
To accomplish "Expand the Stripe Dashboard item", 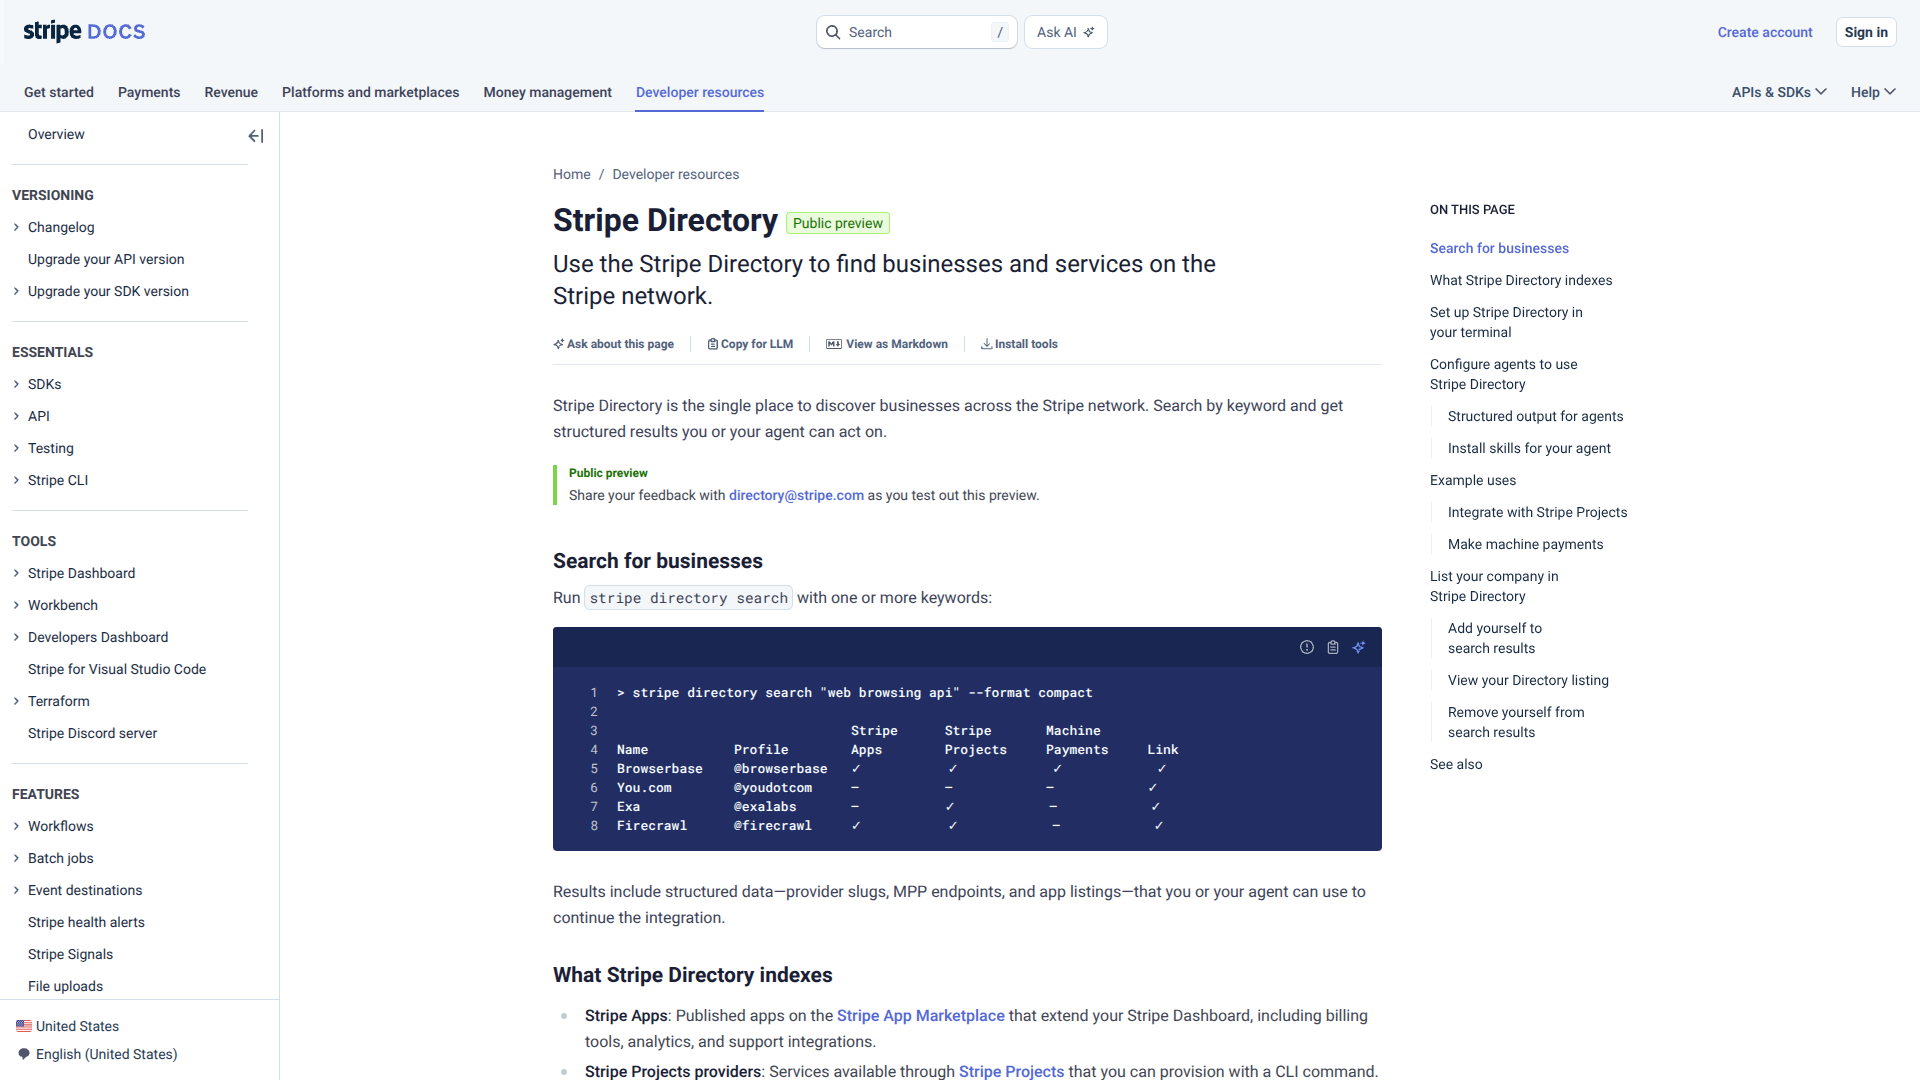I will 16,573.
